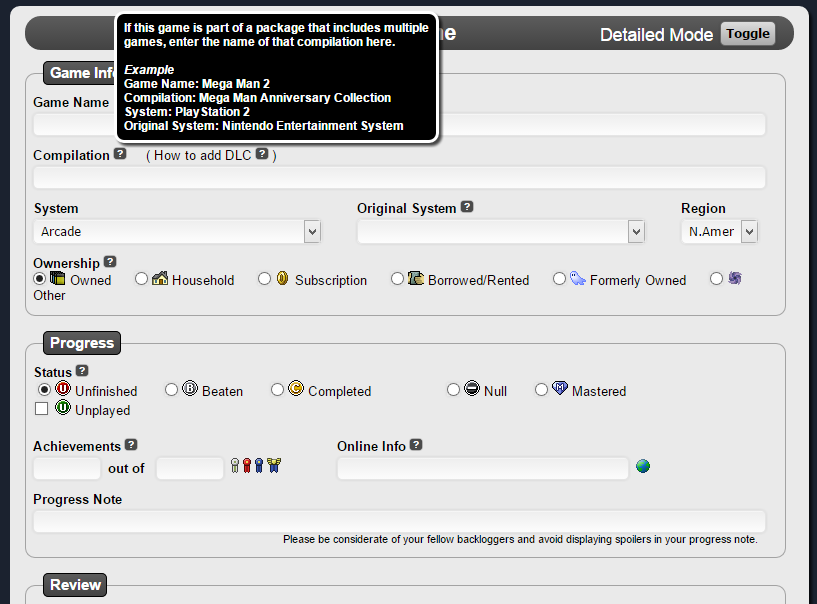Click the Game Name input field
Screen dimensions: 817x604
coord(399,125)
